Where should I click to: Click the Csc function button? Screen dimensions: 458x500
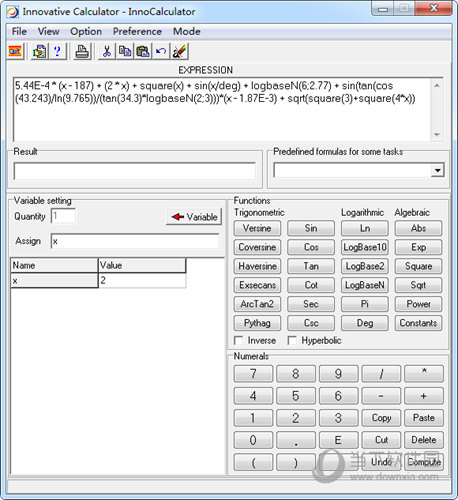pos(311,323)
